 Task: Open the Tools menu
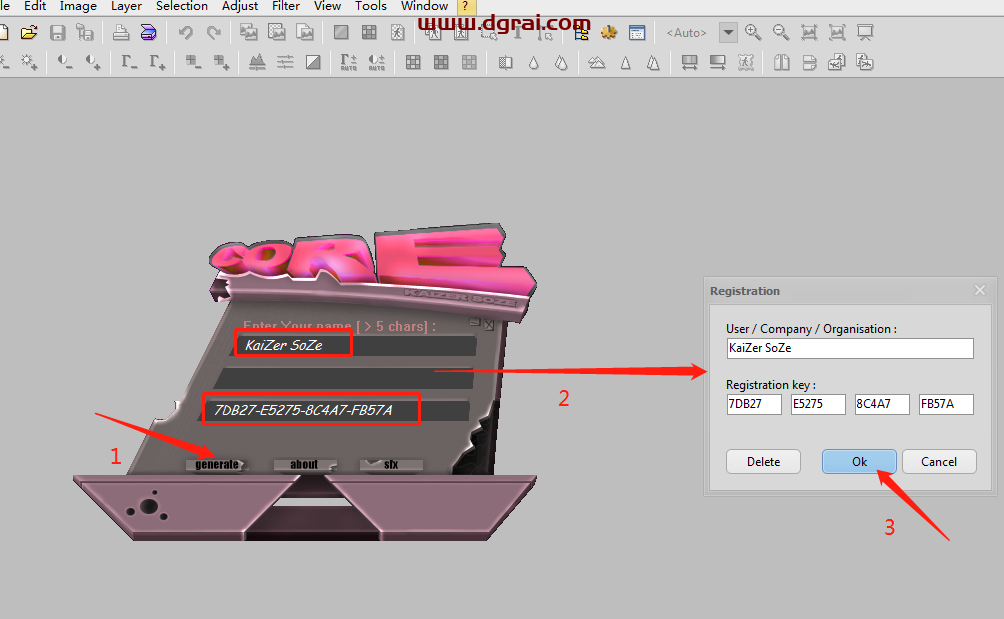pos(371,6)
